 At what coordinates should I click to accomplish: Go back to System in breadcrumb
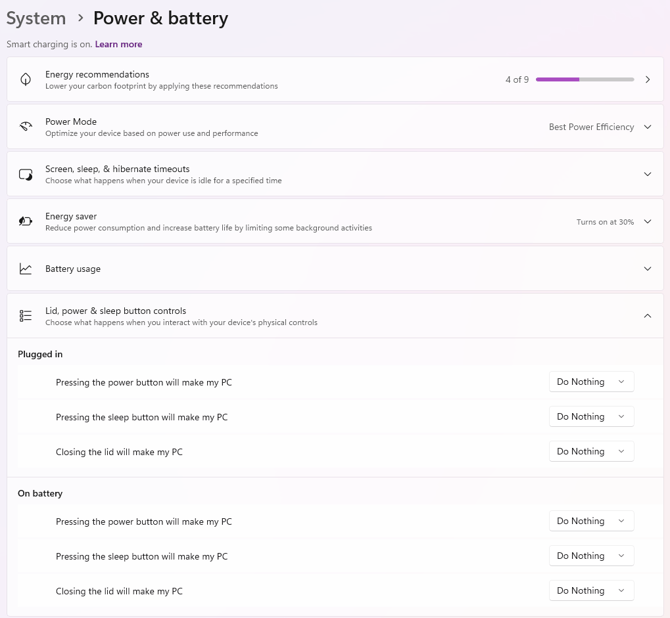pyautogui.click(x=36, y=18)
